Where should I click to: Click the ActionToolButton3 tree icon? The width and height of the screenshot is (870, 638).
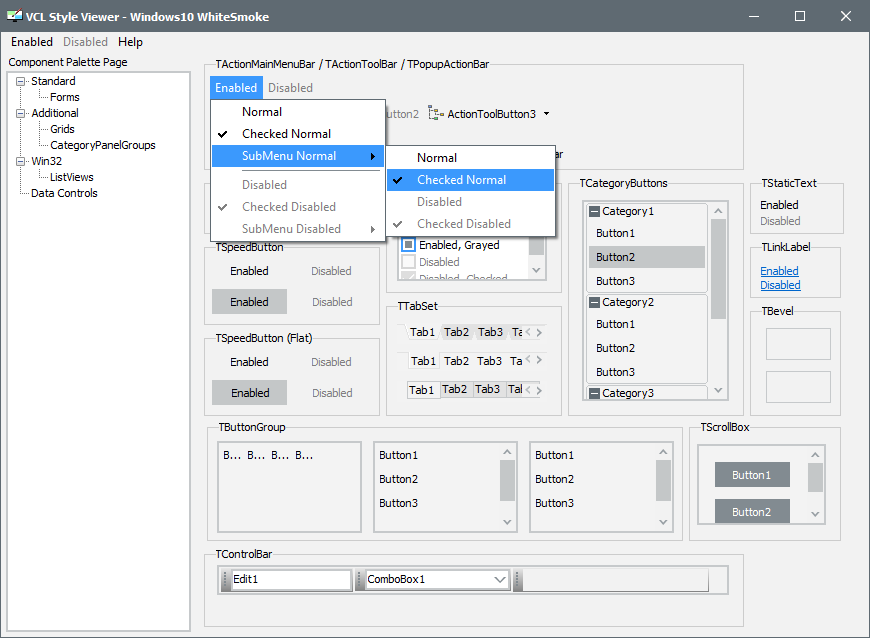pyautogui.click(x=436, y=114)
